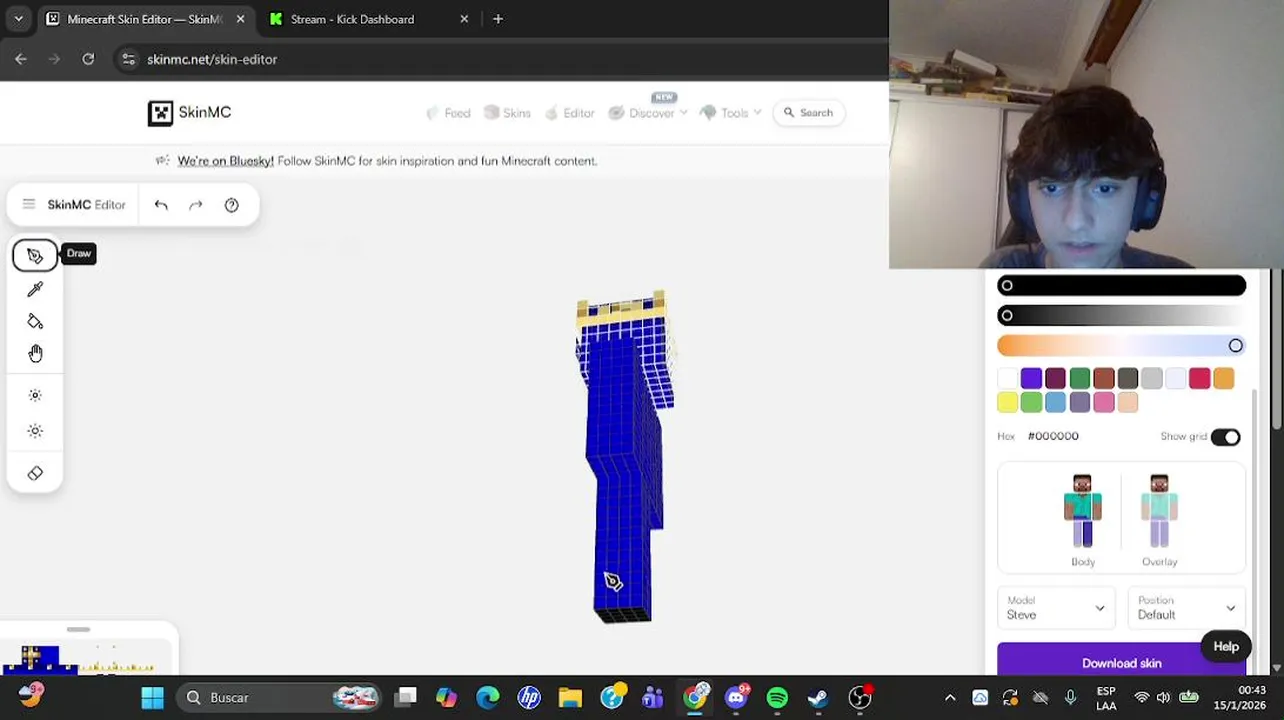Open the editor help question icon
Screen dimensions: 1284x720
point(231,205)
